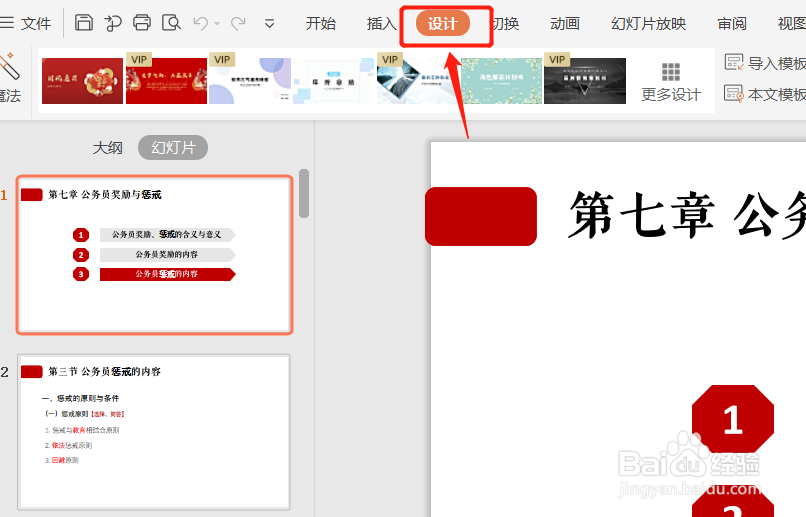Click the Undo arrow icon
The image size is (806, 517).
pos(200,23)
